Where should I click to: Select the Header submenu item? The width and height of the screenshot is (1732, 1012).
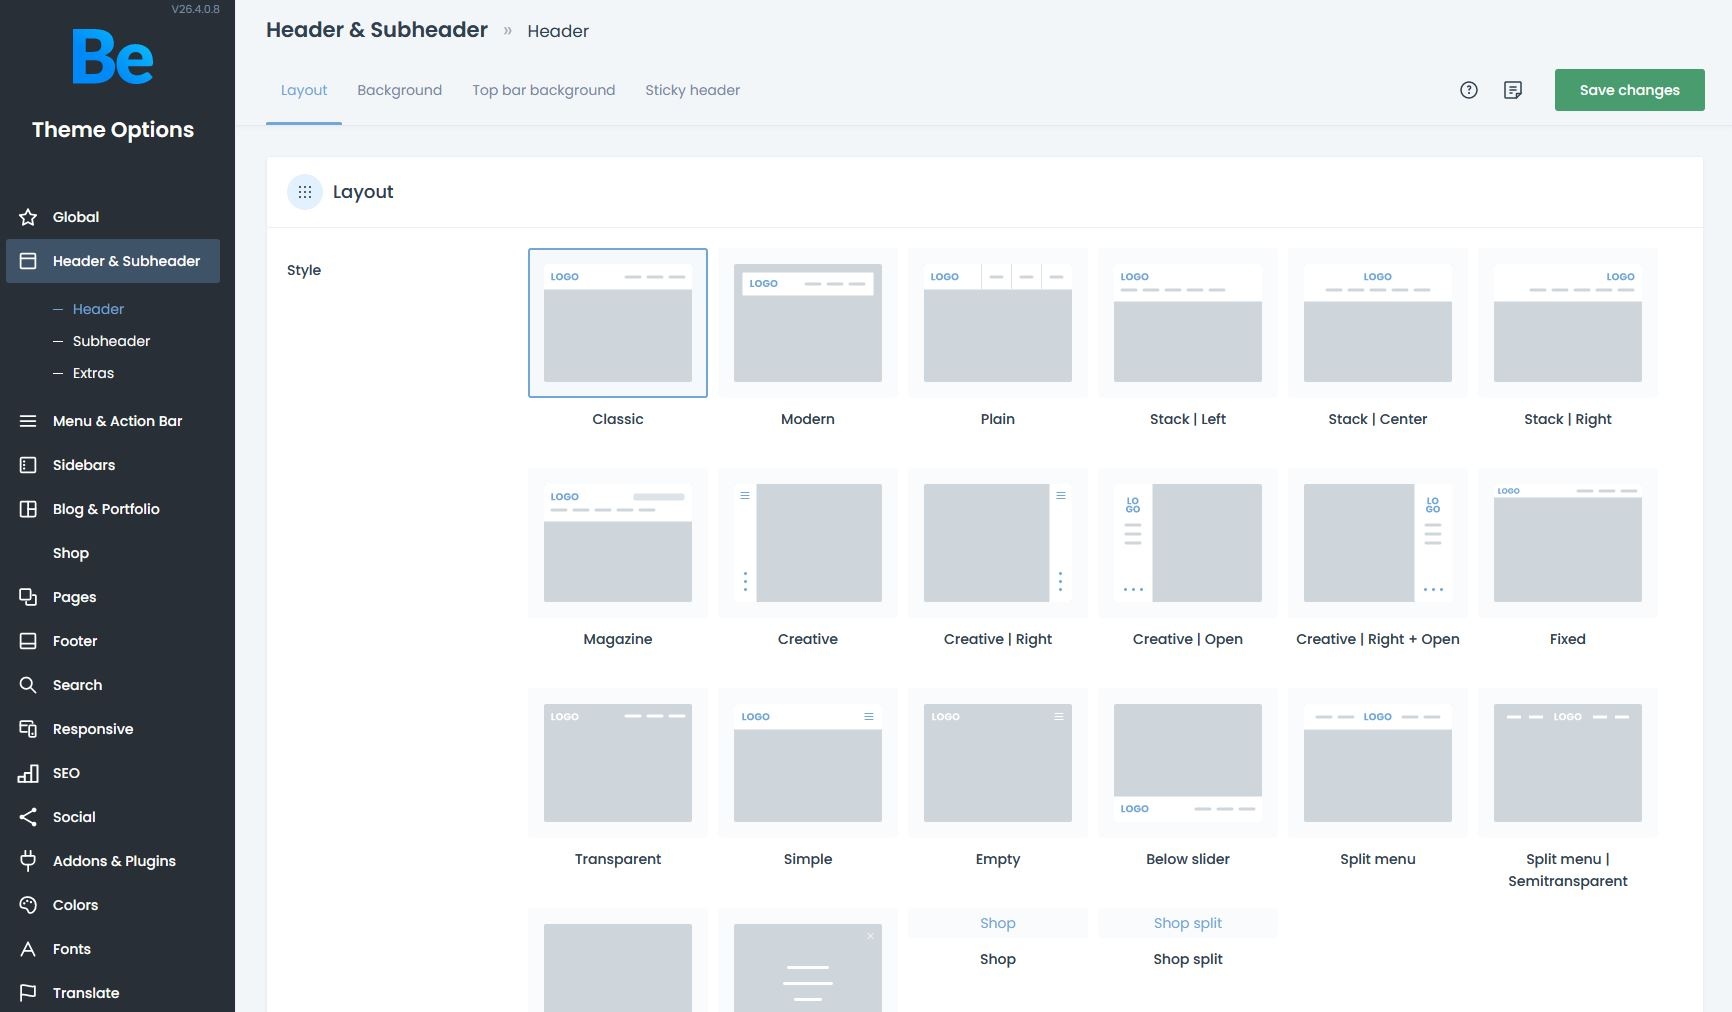98,309
